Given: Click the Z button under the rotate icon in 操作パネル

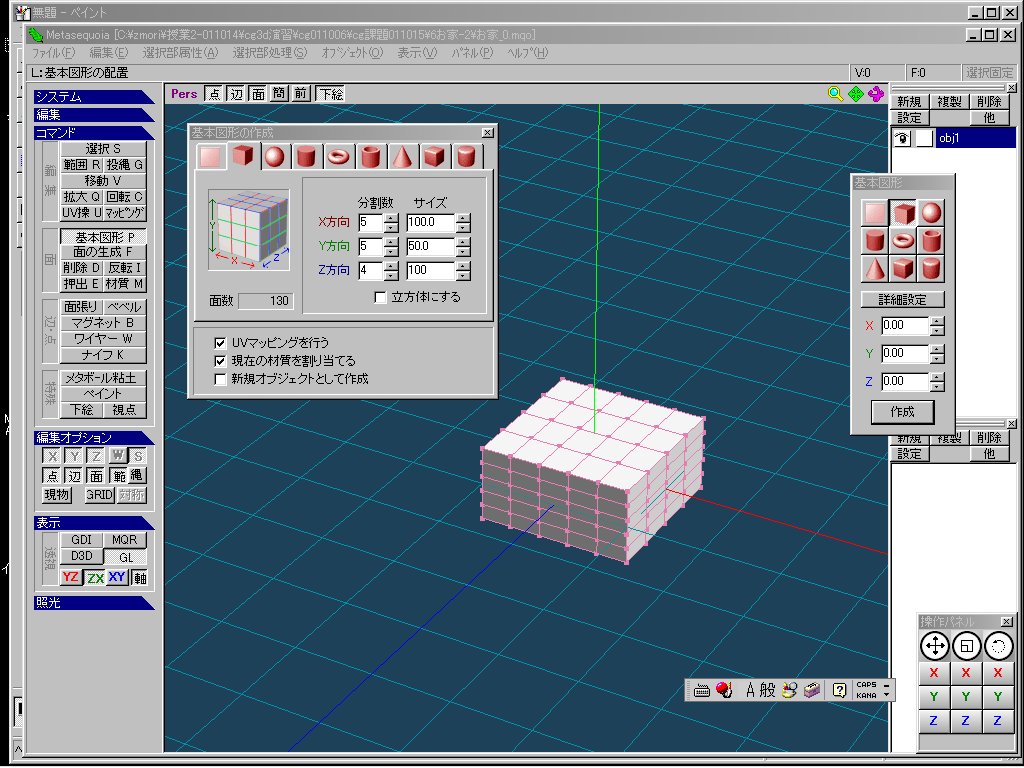Looking at the screenshot, I should (998, 721).
